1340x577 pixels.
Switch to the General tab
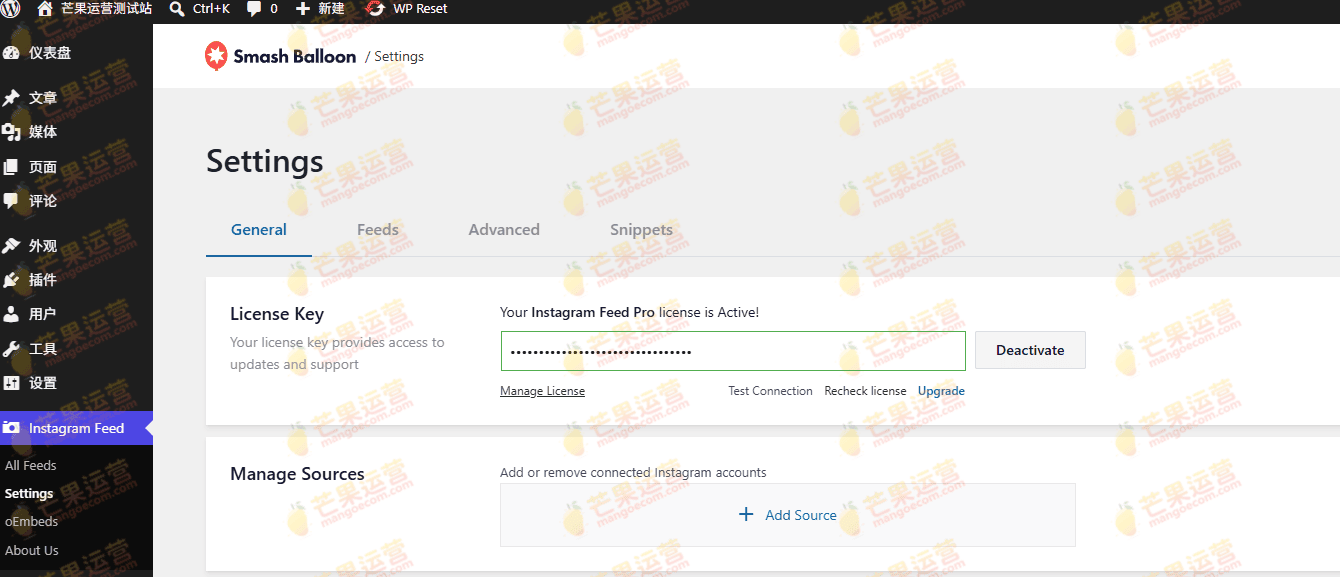[259, 230]
